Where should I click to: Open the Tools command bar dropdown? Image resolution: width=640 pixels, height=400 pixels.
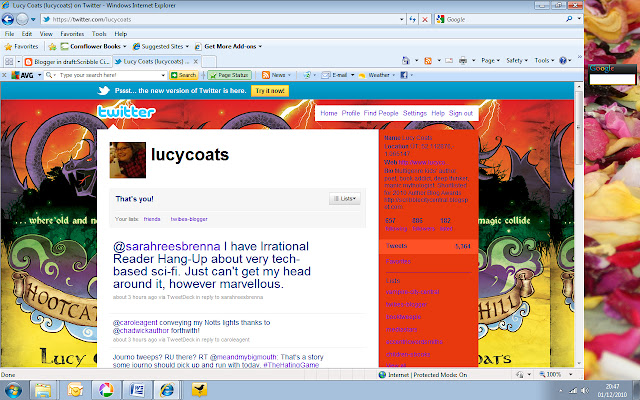pyautogui.click(x=544, y=60)
